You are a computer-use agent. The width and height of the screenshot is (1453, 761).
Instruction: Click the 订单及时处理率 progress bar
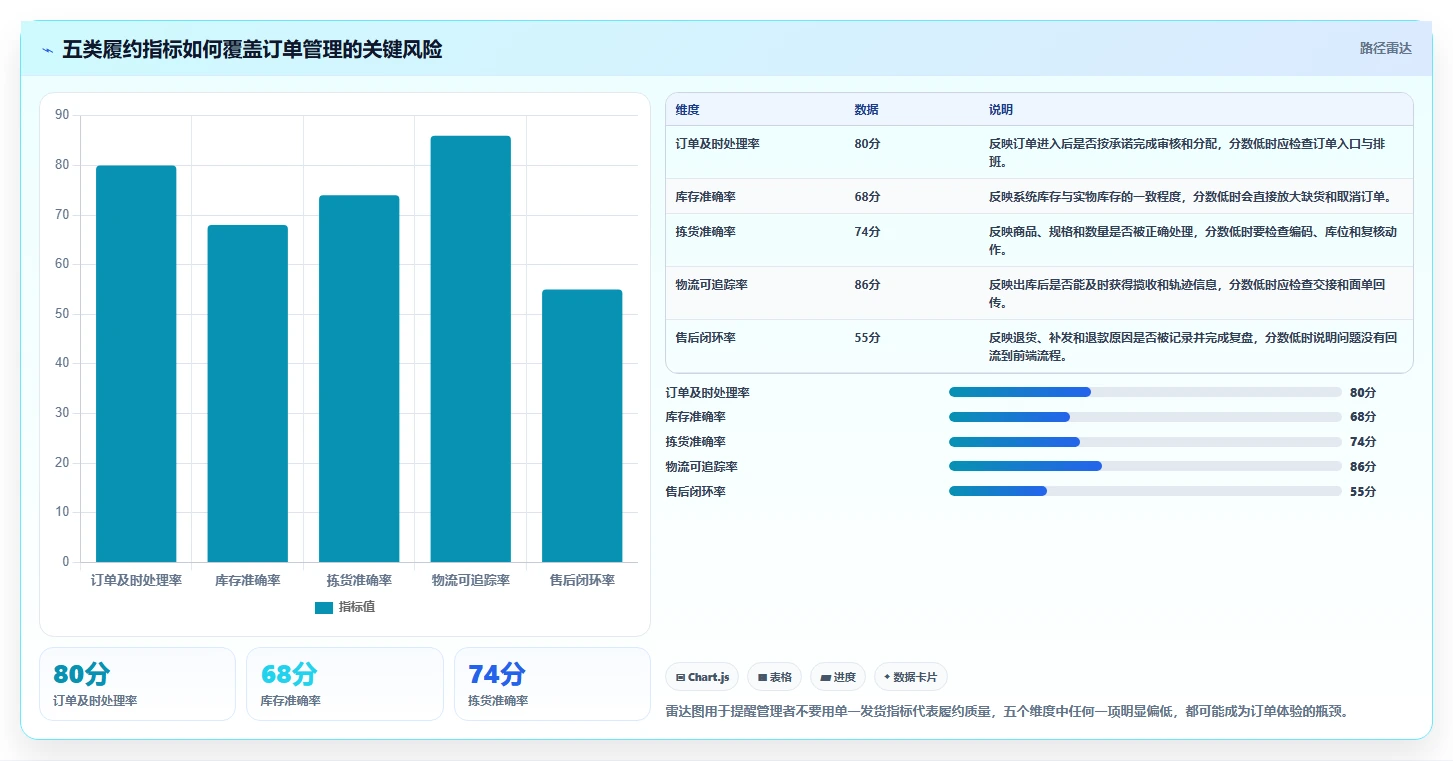tap(1145, 392)
